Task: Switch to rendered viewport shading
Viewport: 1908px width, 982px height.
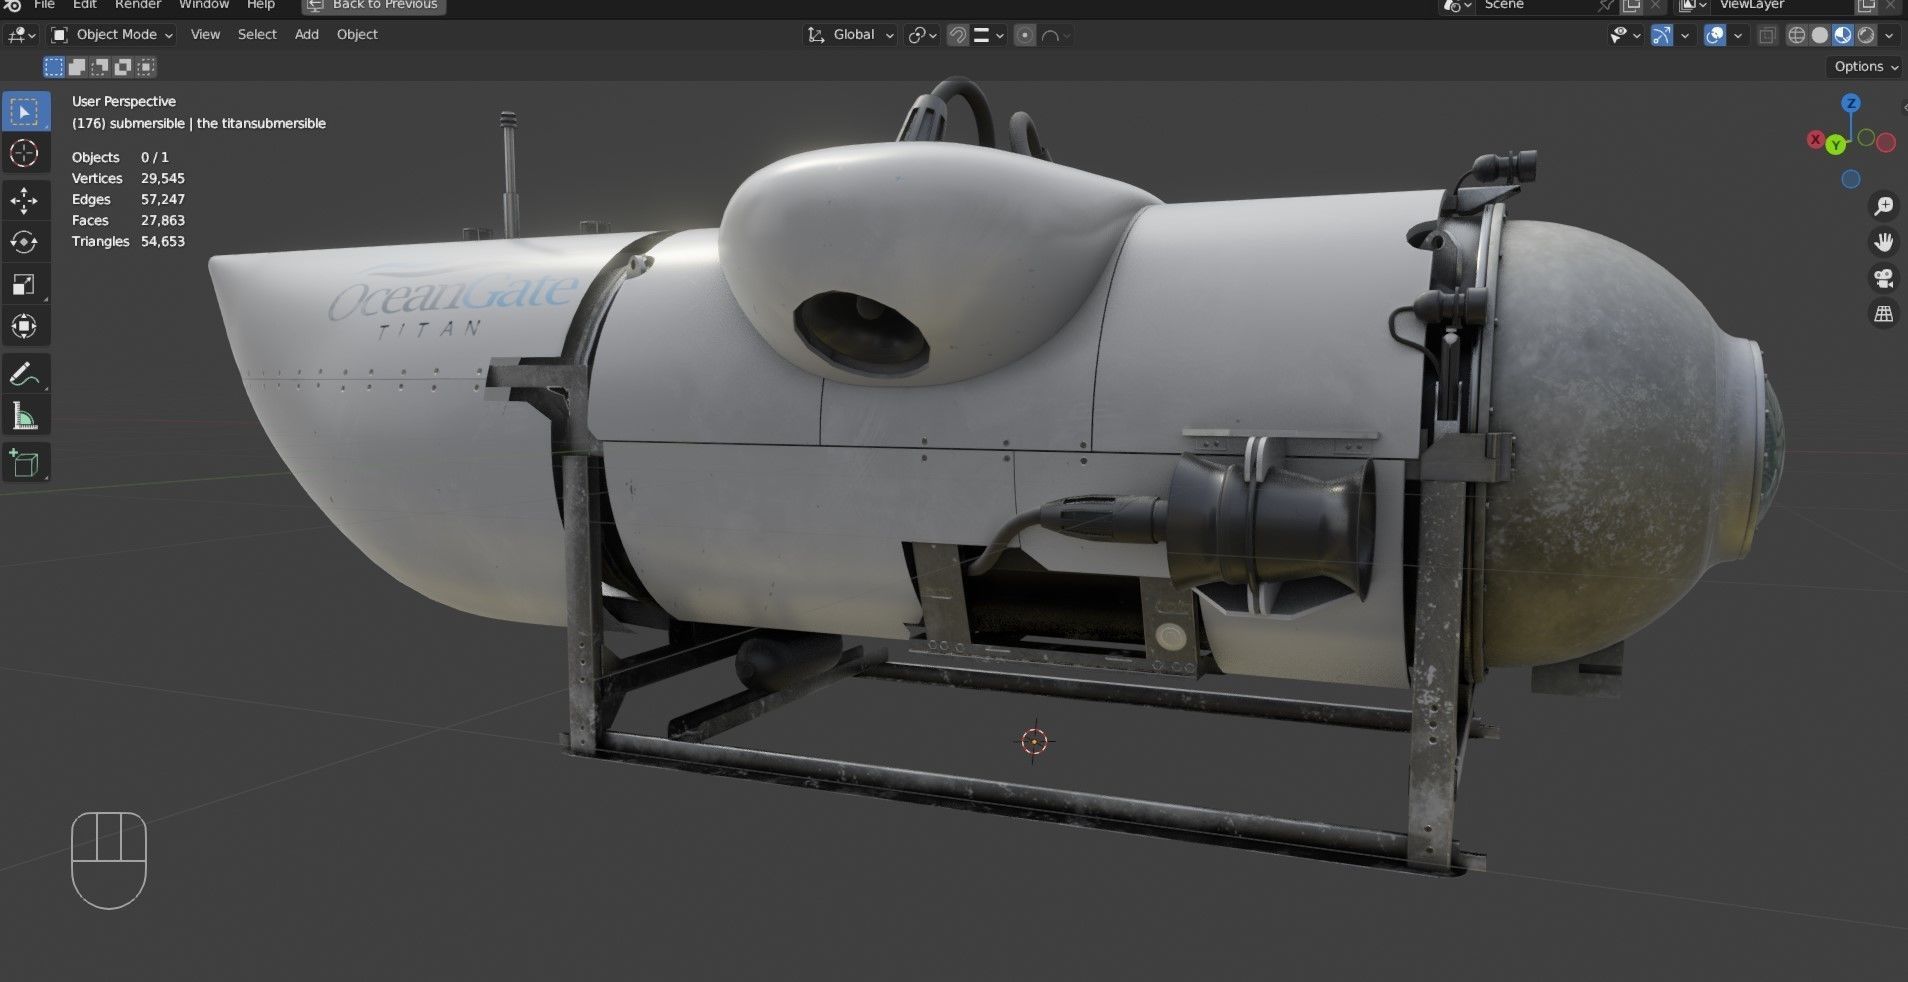Action: [x=1866, y=35]
